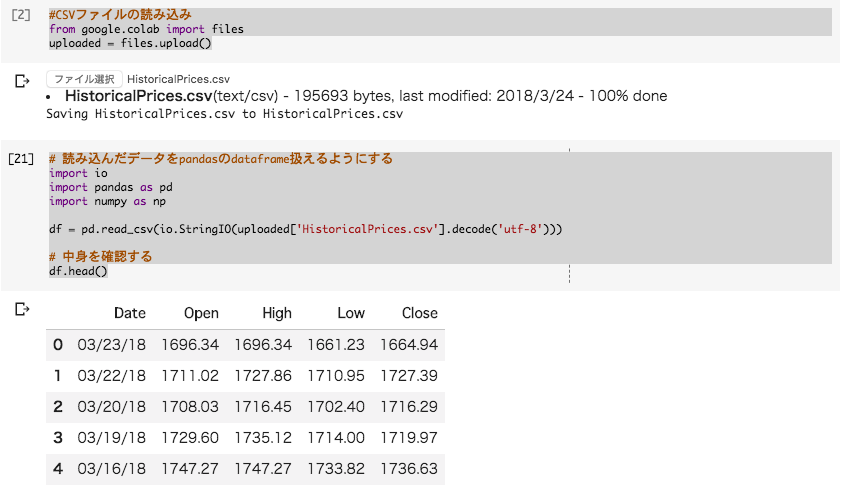Click the 'import pandas as pd' line
This screenshot has height=502, width=842.
(111, 187)
